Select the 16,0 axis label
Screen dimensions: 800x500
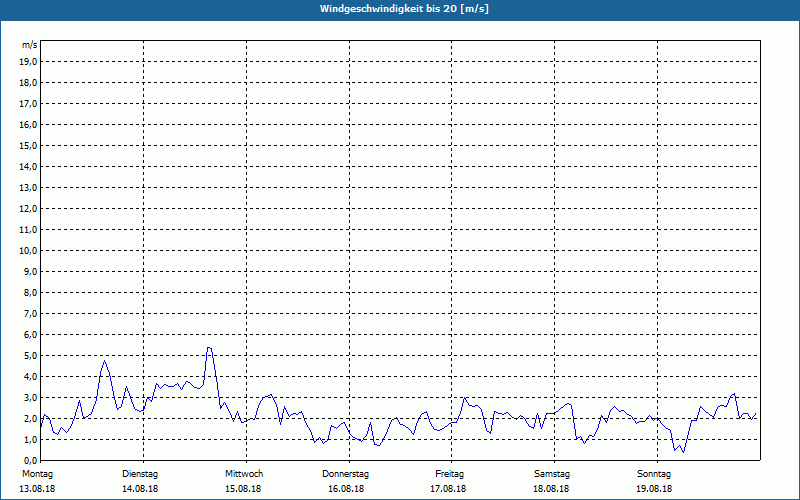click(27, 124)
